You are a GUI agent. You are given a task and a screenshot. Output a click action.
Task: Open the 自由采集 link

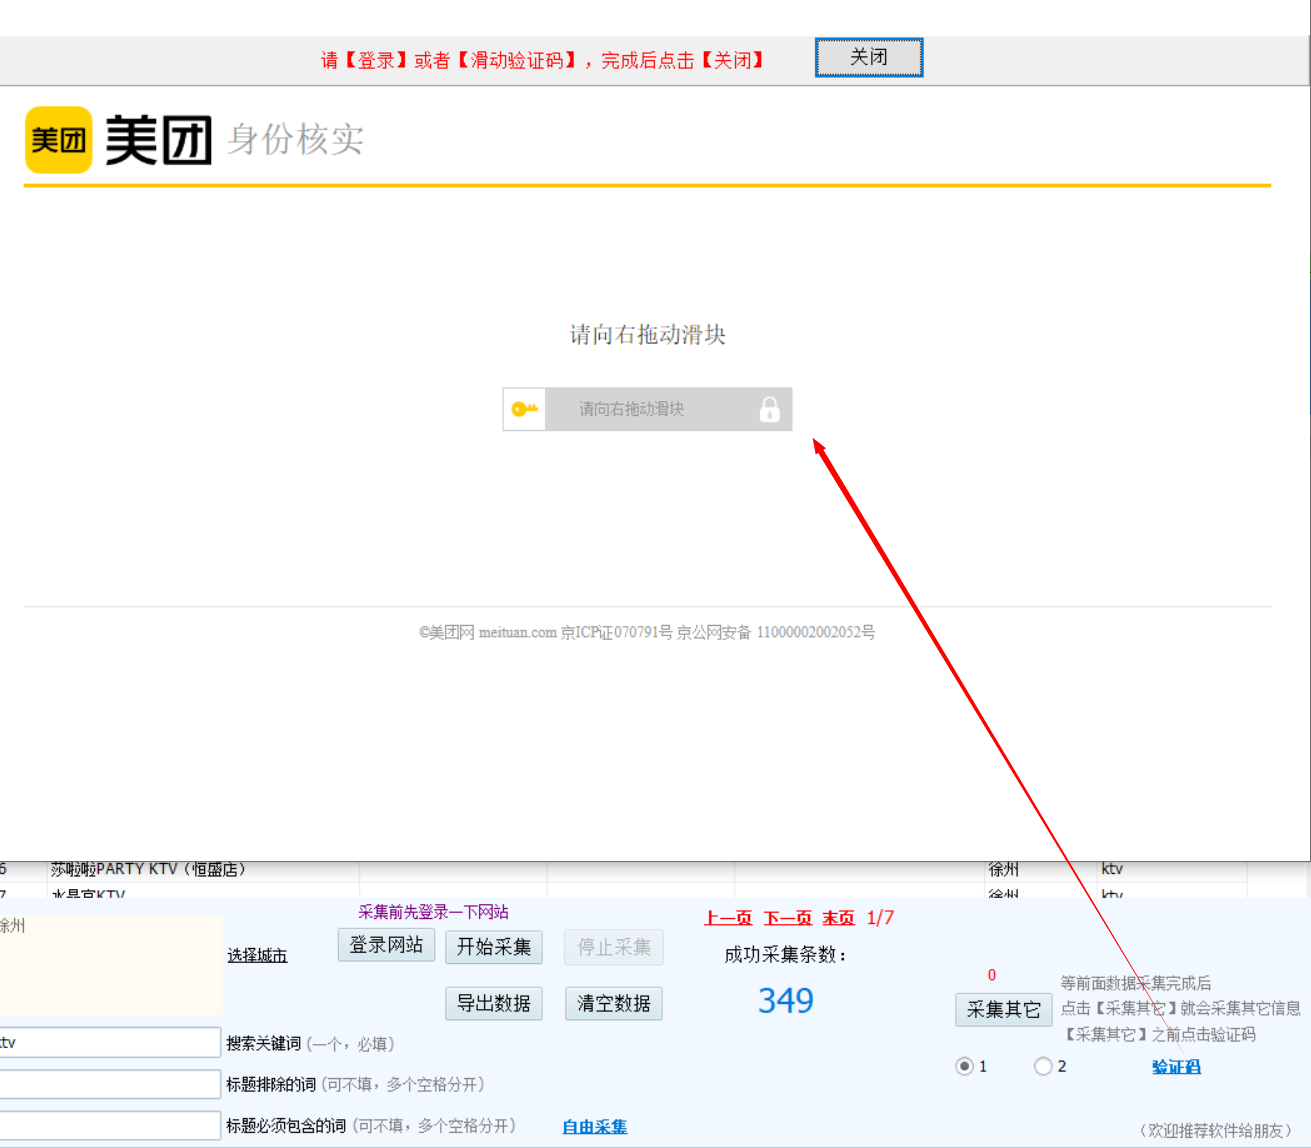[x=595, y=1127]
